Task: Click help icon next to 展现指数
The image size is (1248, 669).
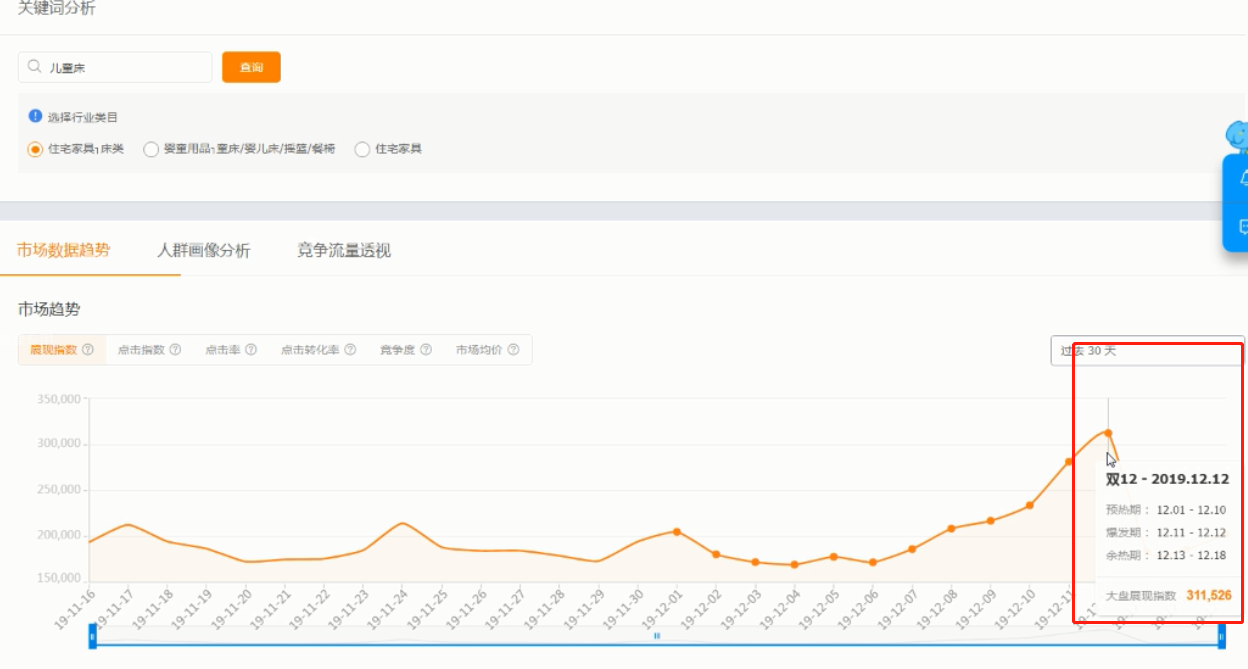Action: tap(88, 350)
